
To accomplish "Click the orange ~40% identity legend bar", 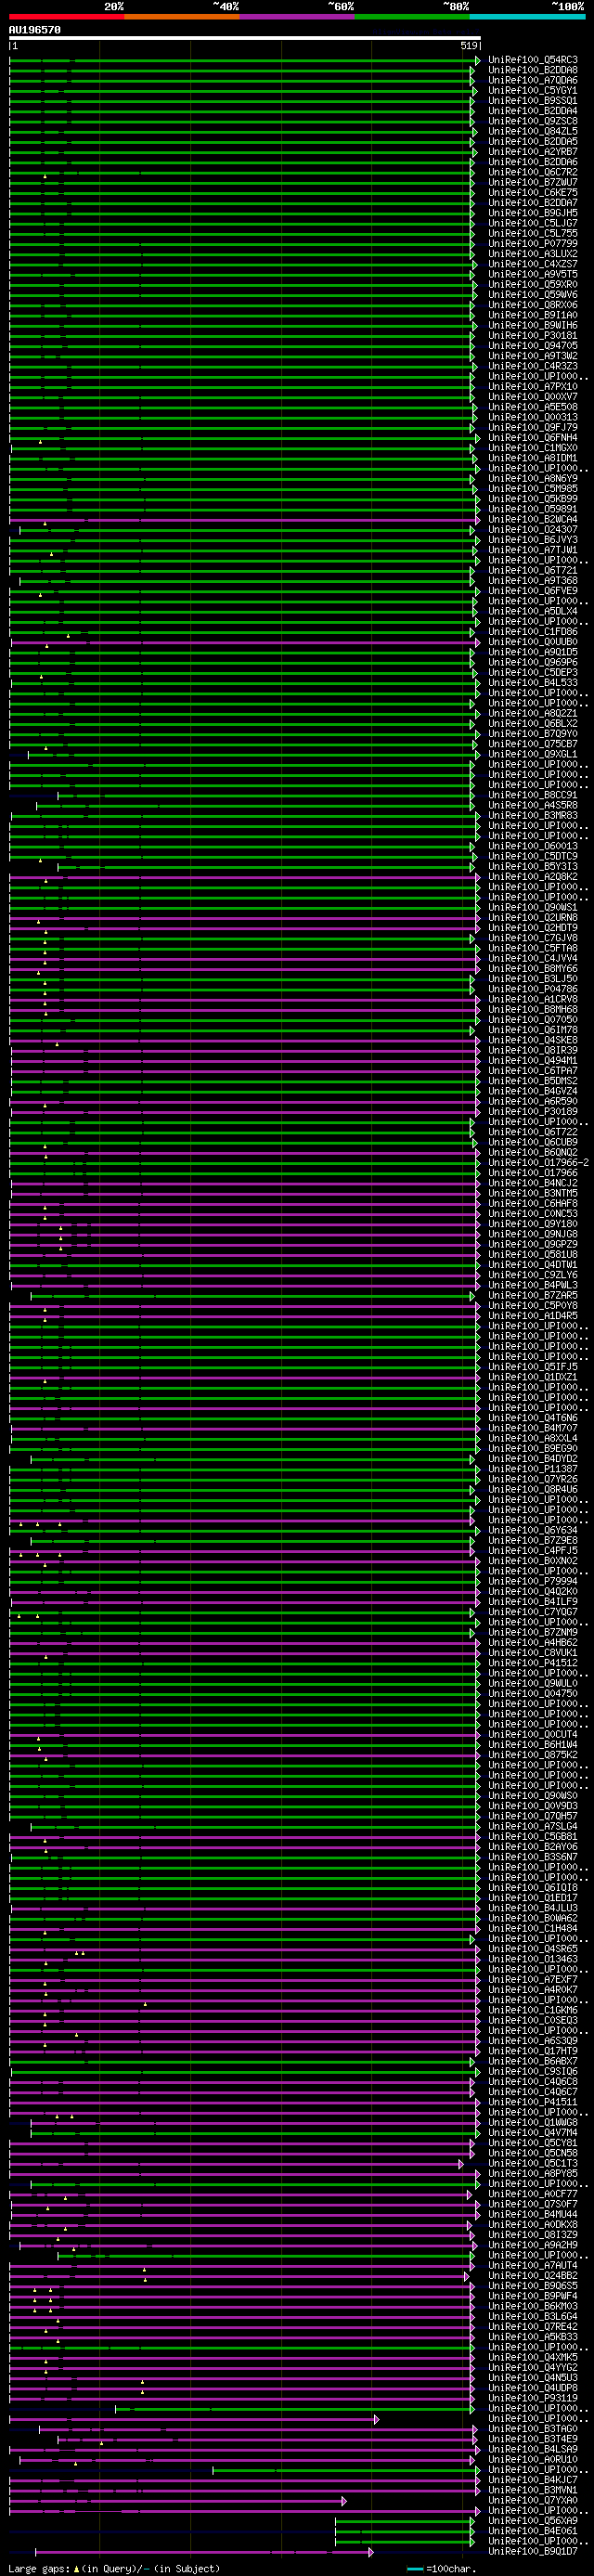I will click(182, 17).
